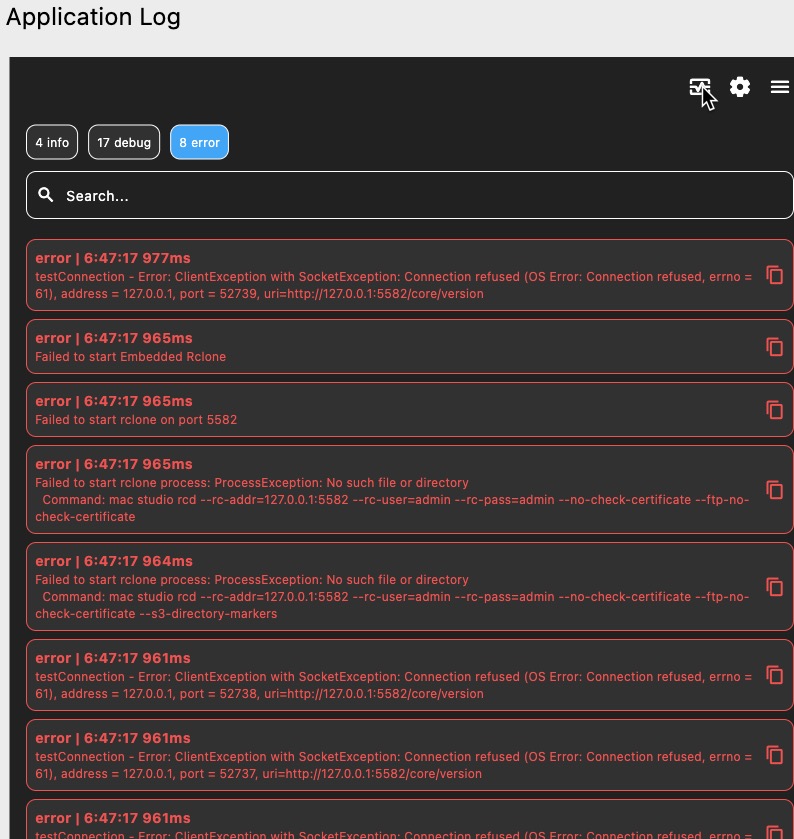The height and width of the screenshot is (839, 794).
Task: Click message text containing port = 52737
Action: (x=393, y=765)
